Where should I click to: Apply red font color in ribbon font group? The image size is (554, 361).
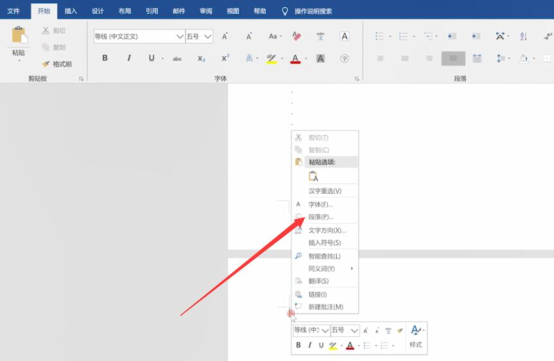[x=295, y=58]
